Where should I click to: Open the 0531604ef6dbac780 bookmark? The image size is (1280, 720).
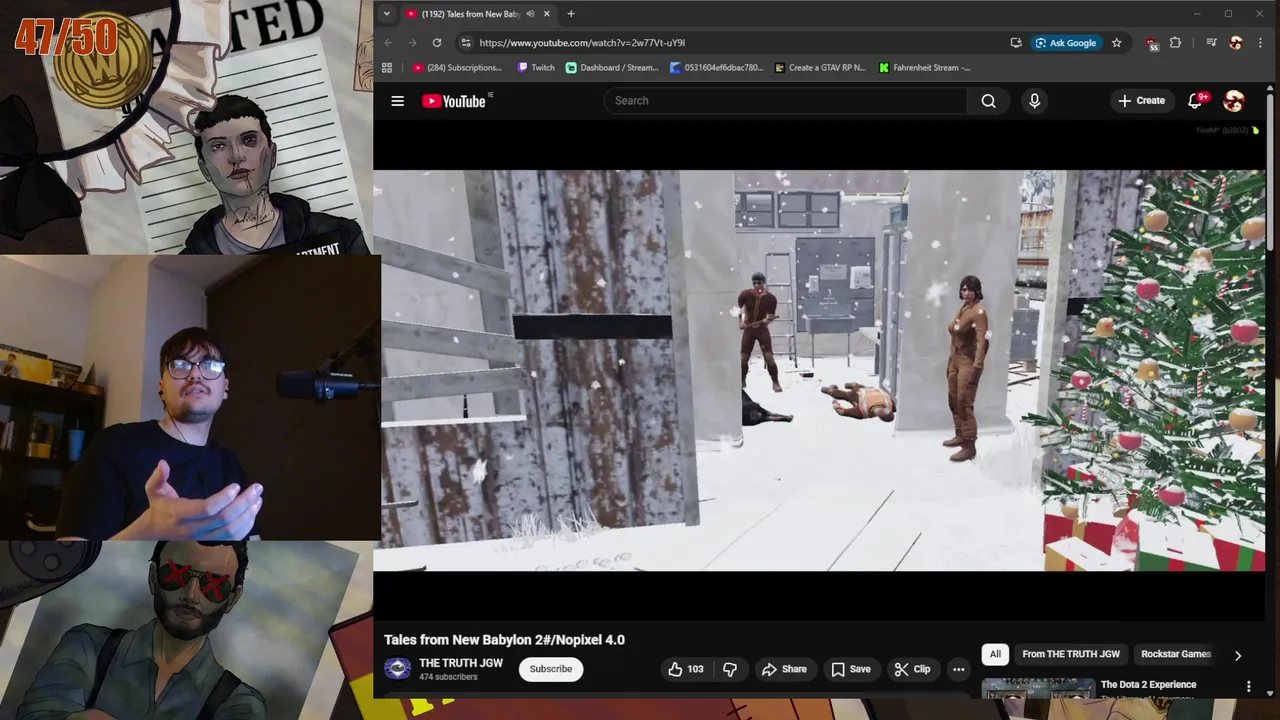coord(717,68)
